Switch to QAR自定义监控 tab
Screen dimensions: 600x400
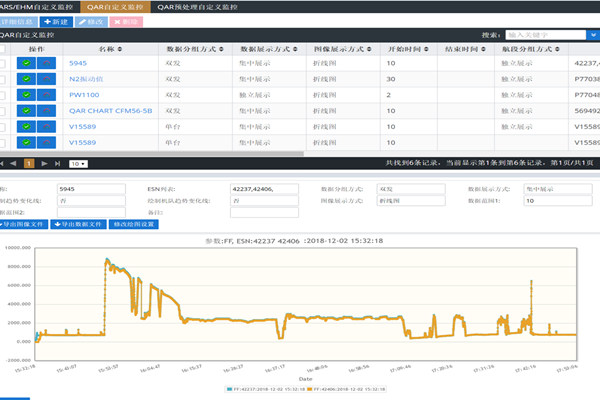point(115,7)
